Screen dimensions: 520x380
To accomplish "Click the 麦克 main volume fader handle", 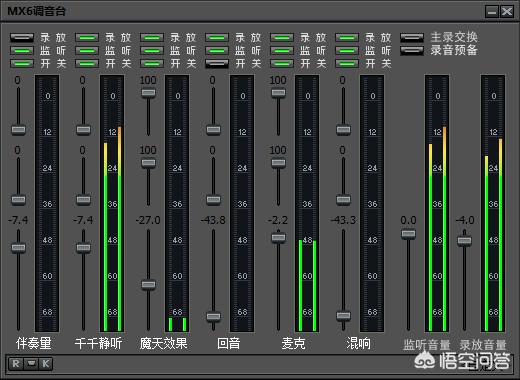I will click(278, 238).
